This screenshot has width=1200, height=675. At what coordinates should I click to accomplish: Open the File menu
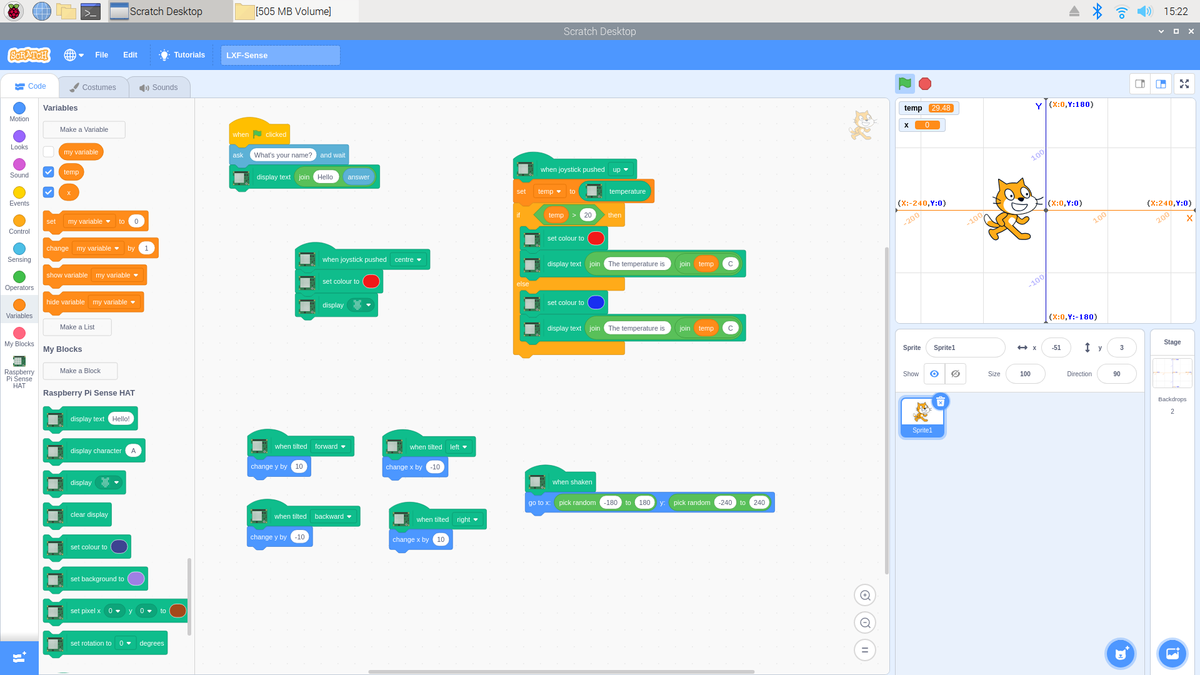[x=101, y=55]
